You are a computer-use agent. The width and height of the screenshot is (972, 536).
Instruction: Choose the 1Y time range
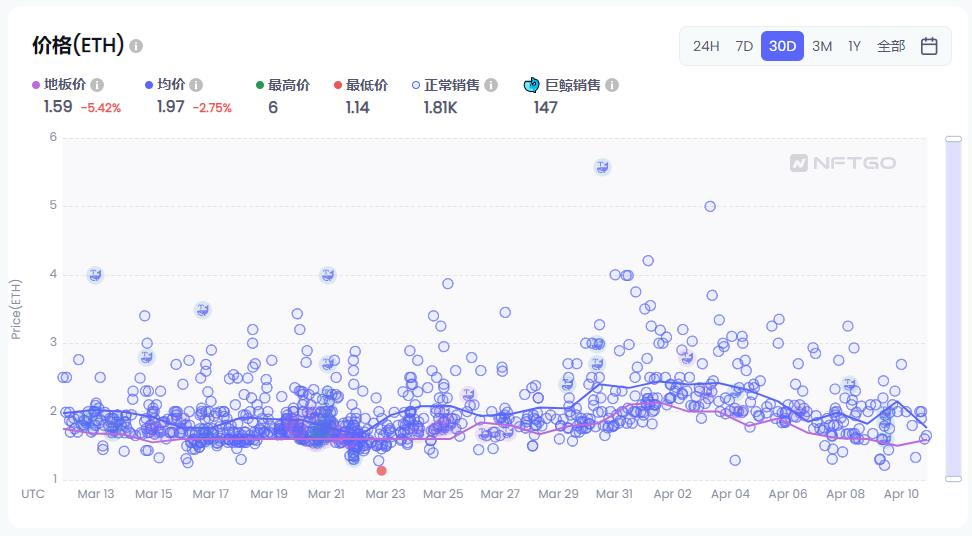[854, 46]
